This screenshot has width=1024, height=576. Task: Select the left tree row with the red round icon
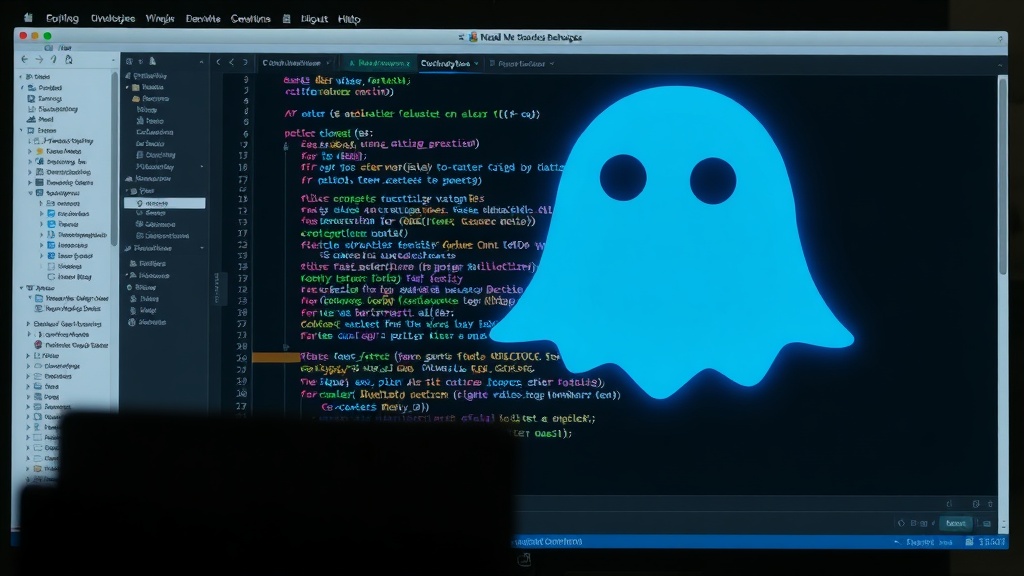[69, 345]
